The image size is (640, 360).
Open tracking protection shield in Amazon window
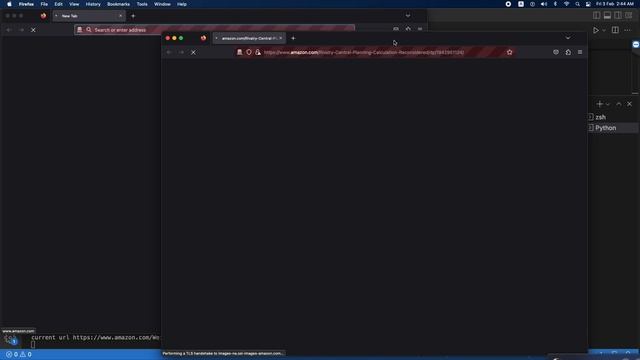pos(249,52)
